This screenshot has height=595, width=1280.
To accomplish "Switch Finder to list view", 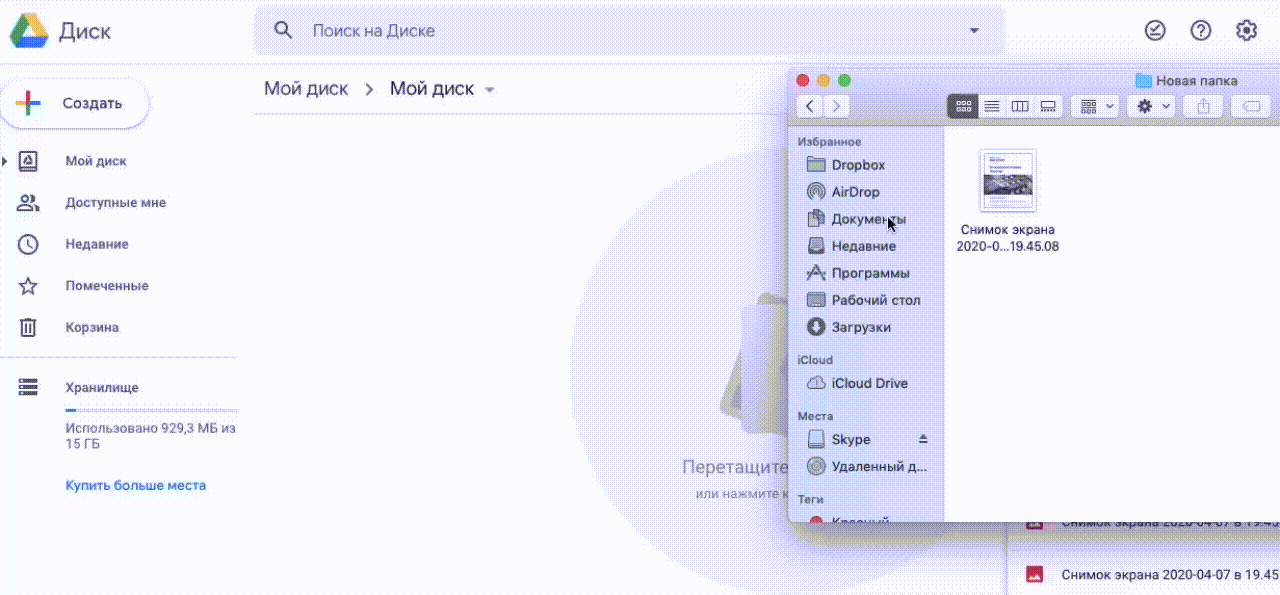I will point(992,106).
